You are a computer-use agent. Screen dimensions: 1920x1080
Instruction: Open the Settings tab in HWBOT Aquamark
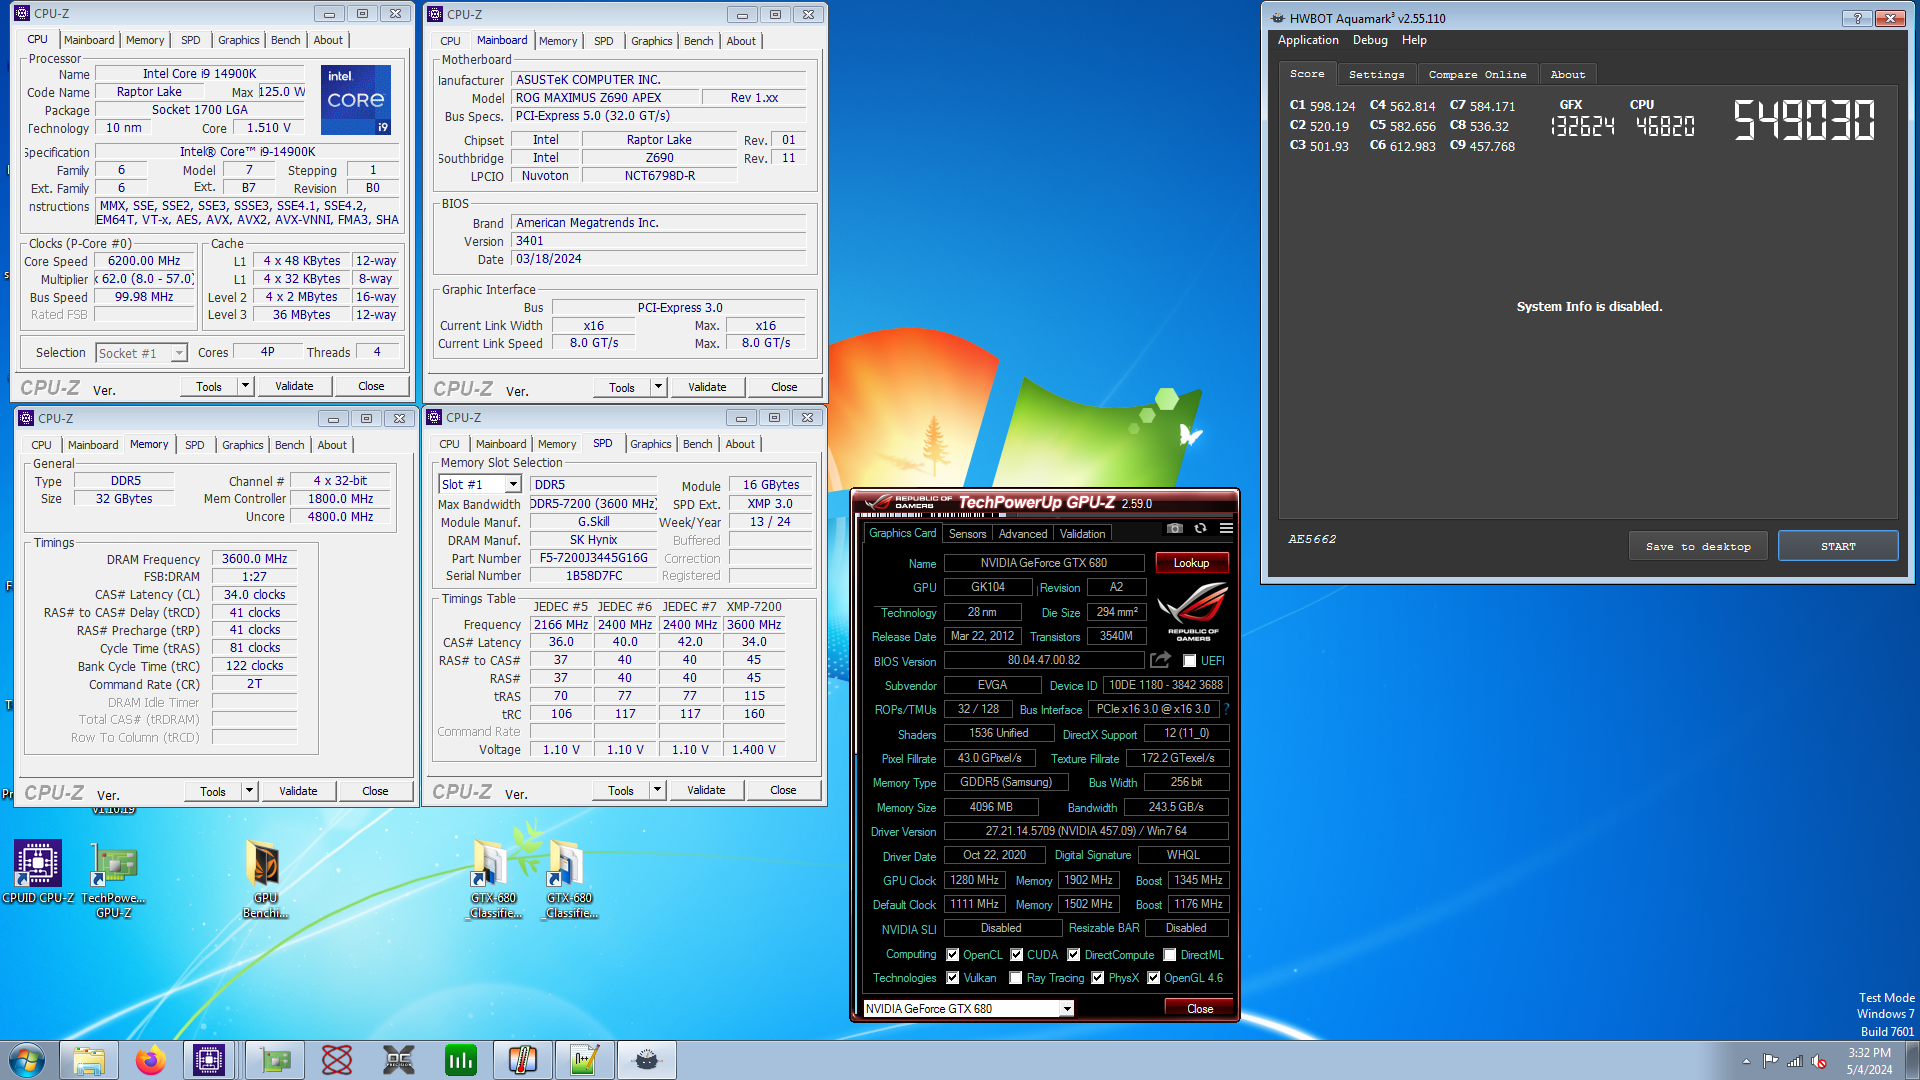click(1376, 75)
